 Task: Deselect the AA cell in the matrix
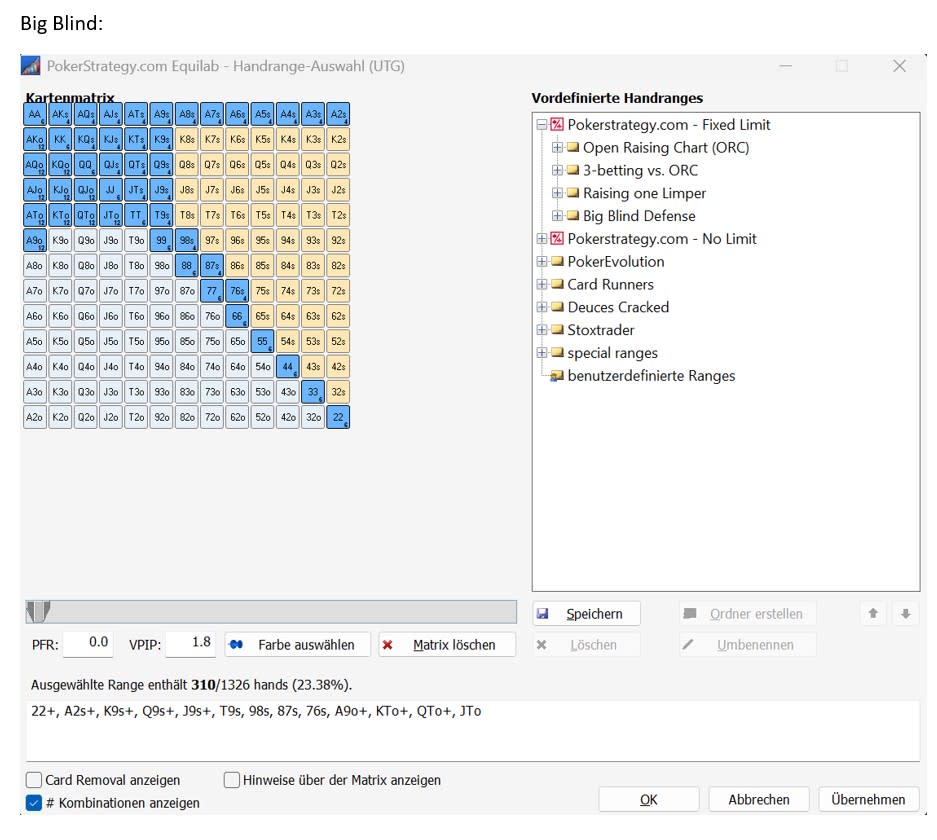point(35,114)
